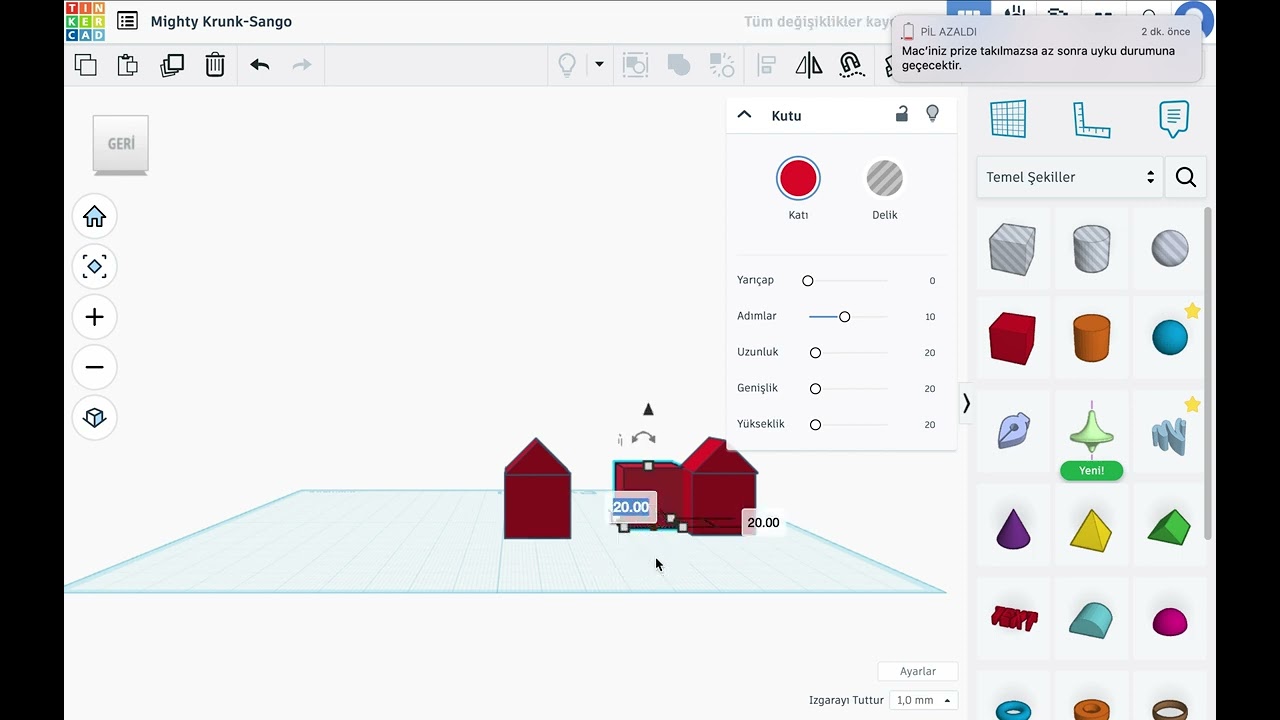Pick the Scribble pen shape
The width and height of the screenshot is (1280, 720).
point(1012,431)
